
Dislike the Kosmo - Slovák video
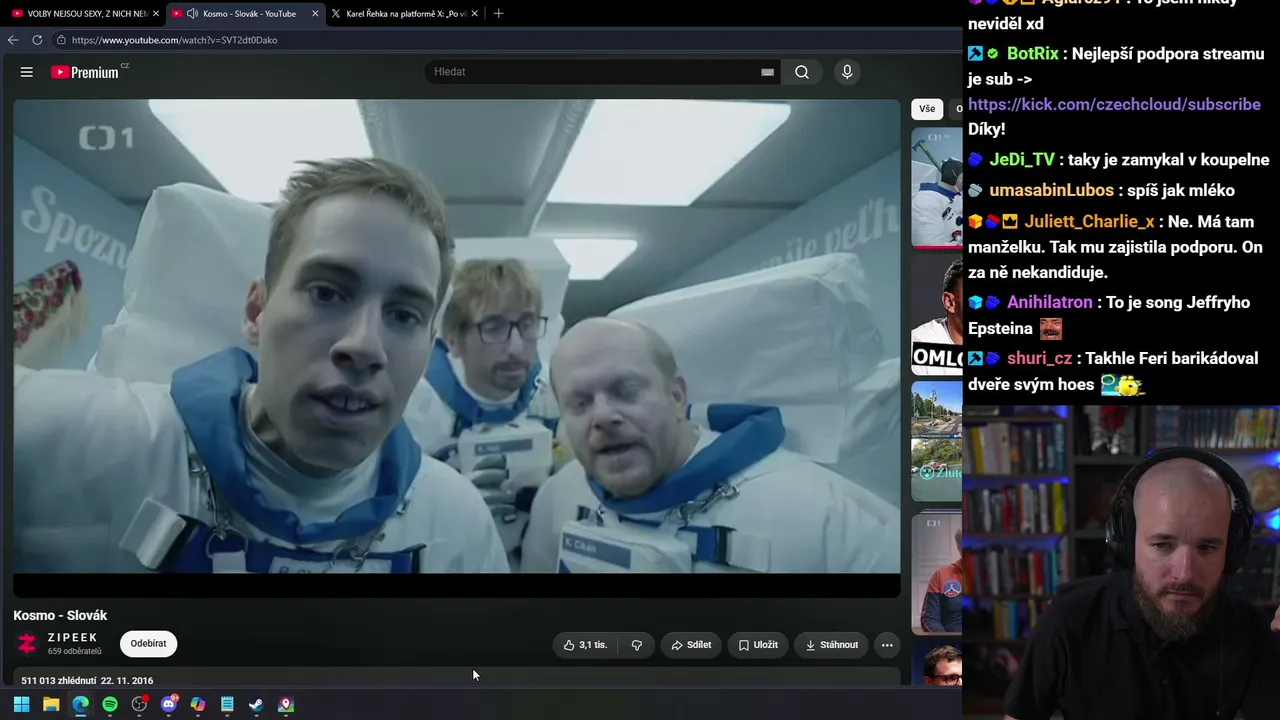(x=637, y=645)
